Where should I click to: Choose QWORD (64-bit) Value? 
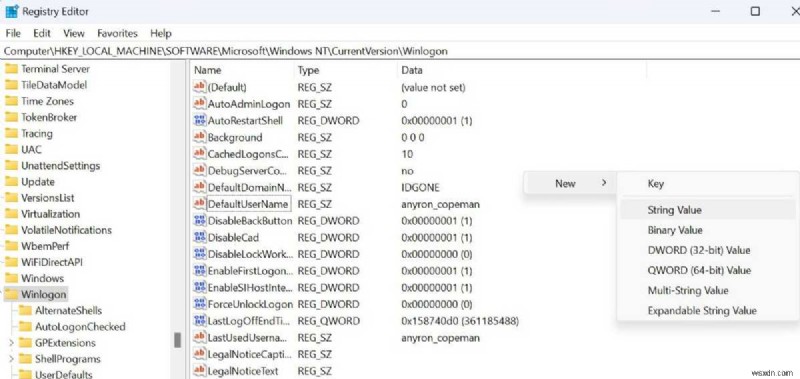[x=708, y=270]
